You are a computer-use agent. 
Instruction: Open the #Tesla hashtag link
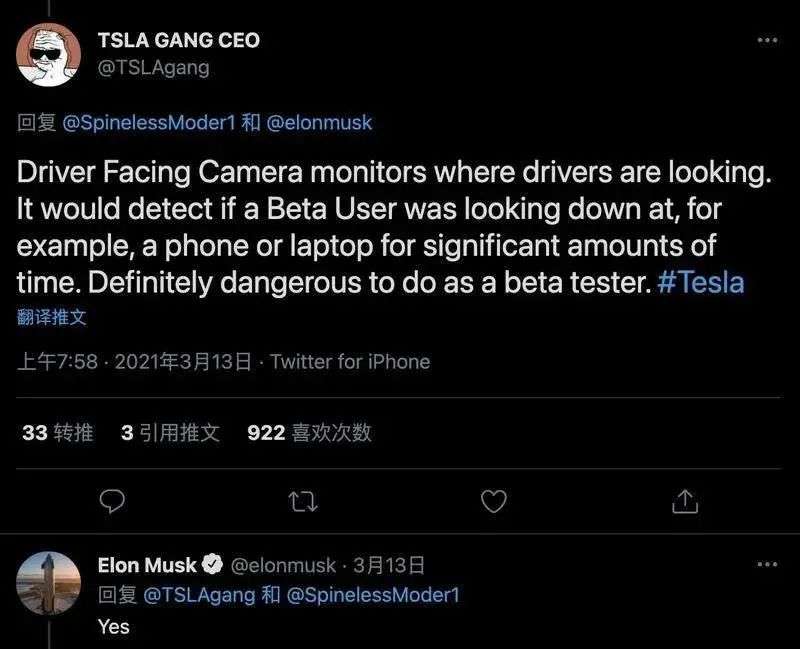[701, 283]
